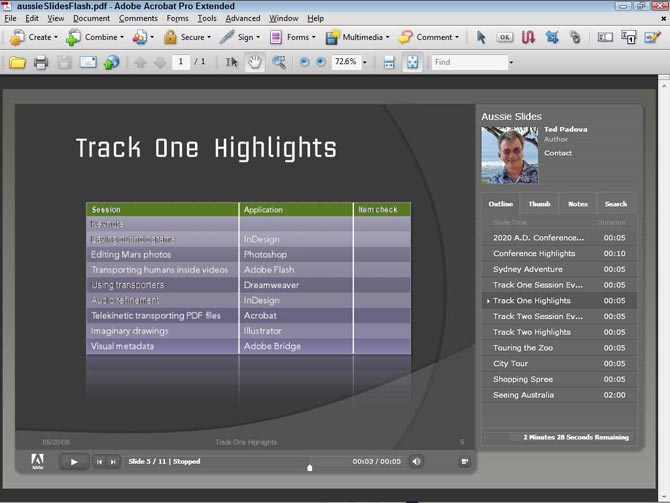670x503 pixels.
Task: Select the Select Object arrow tool
Action: [x=481, y=37]
